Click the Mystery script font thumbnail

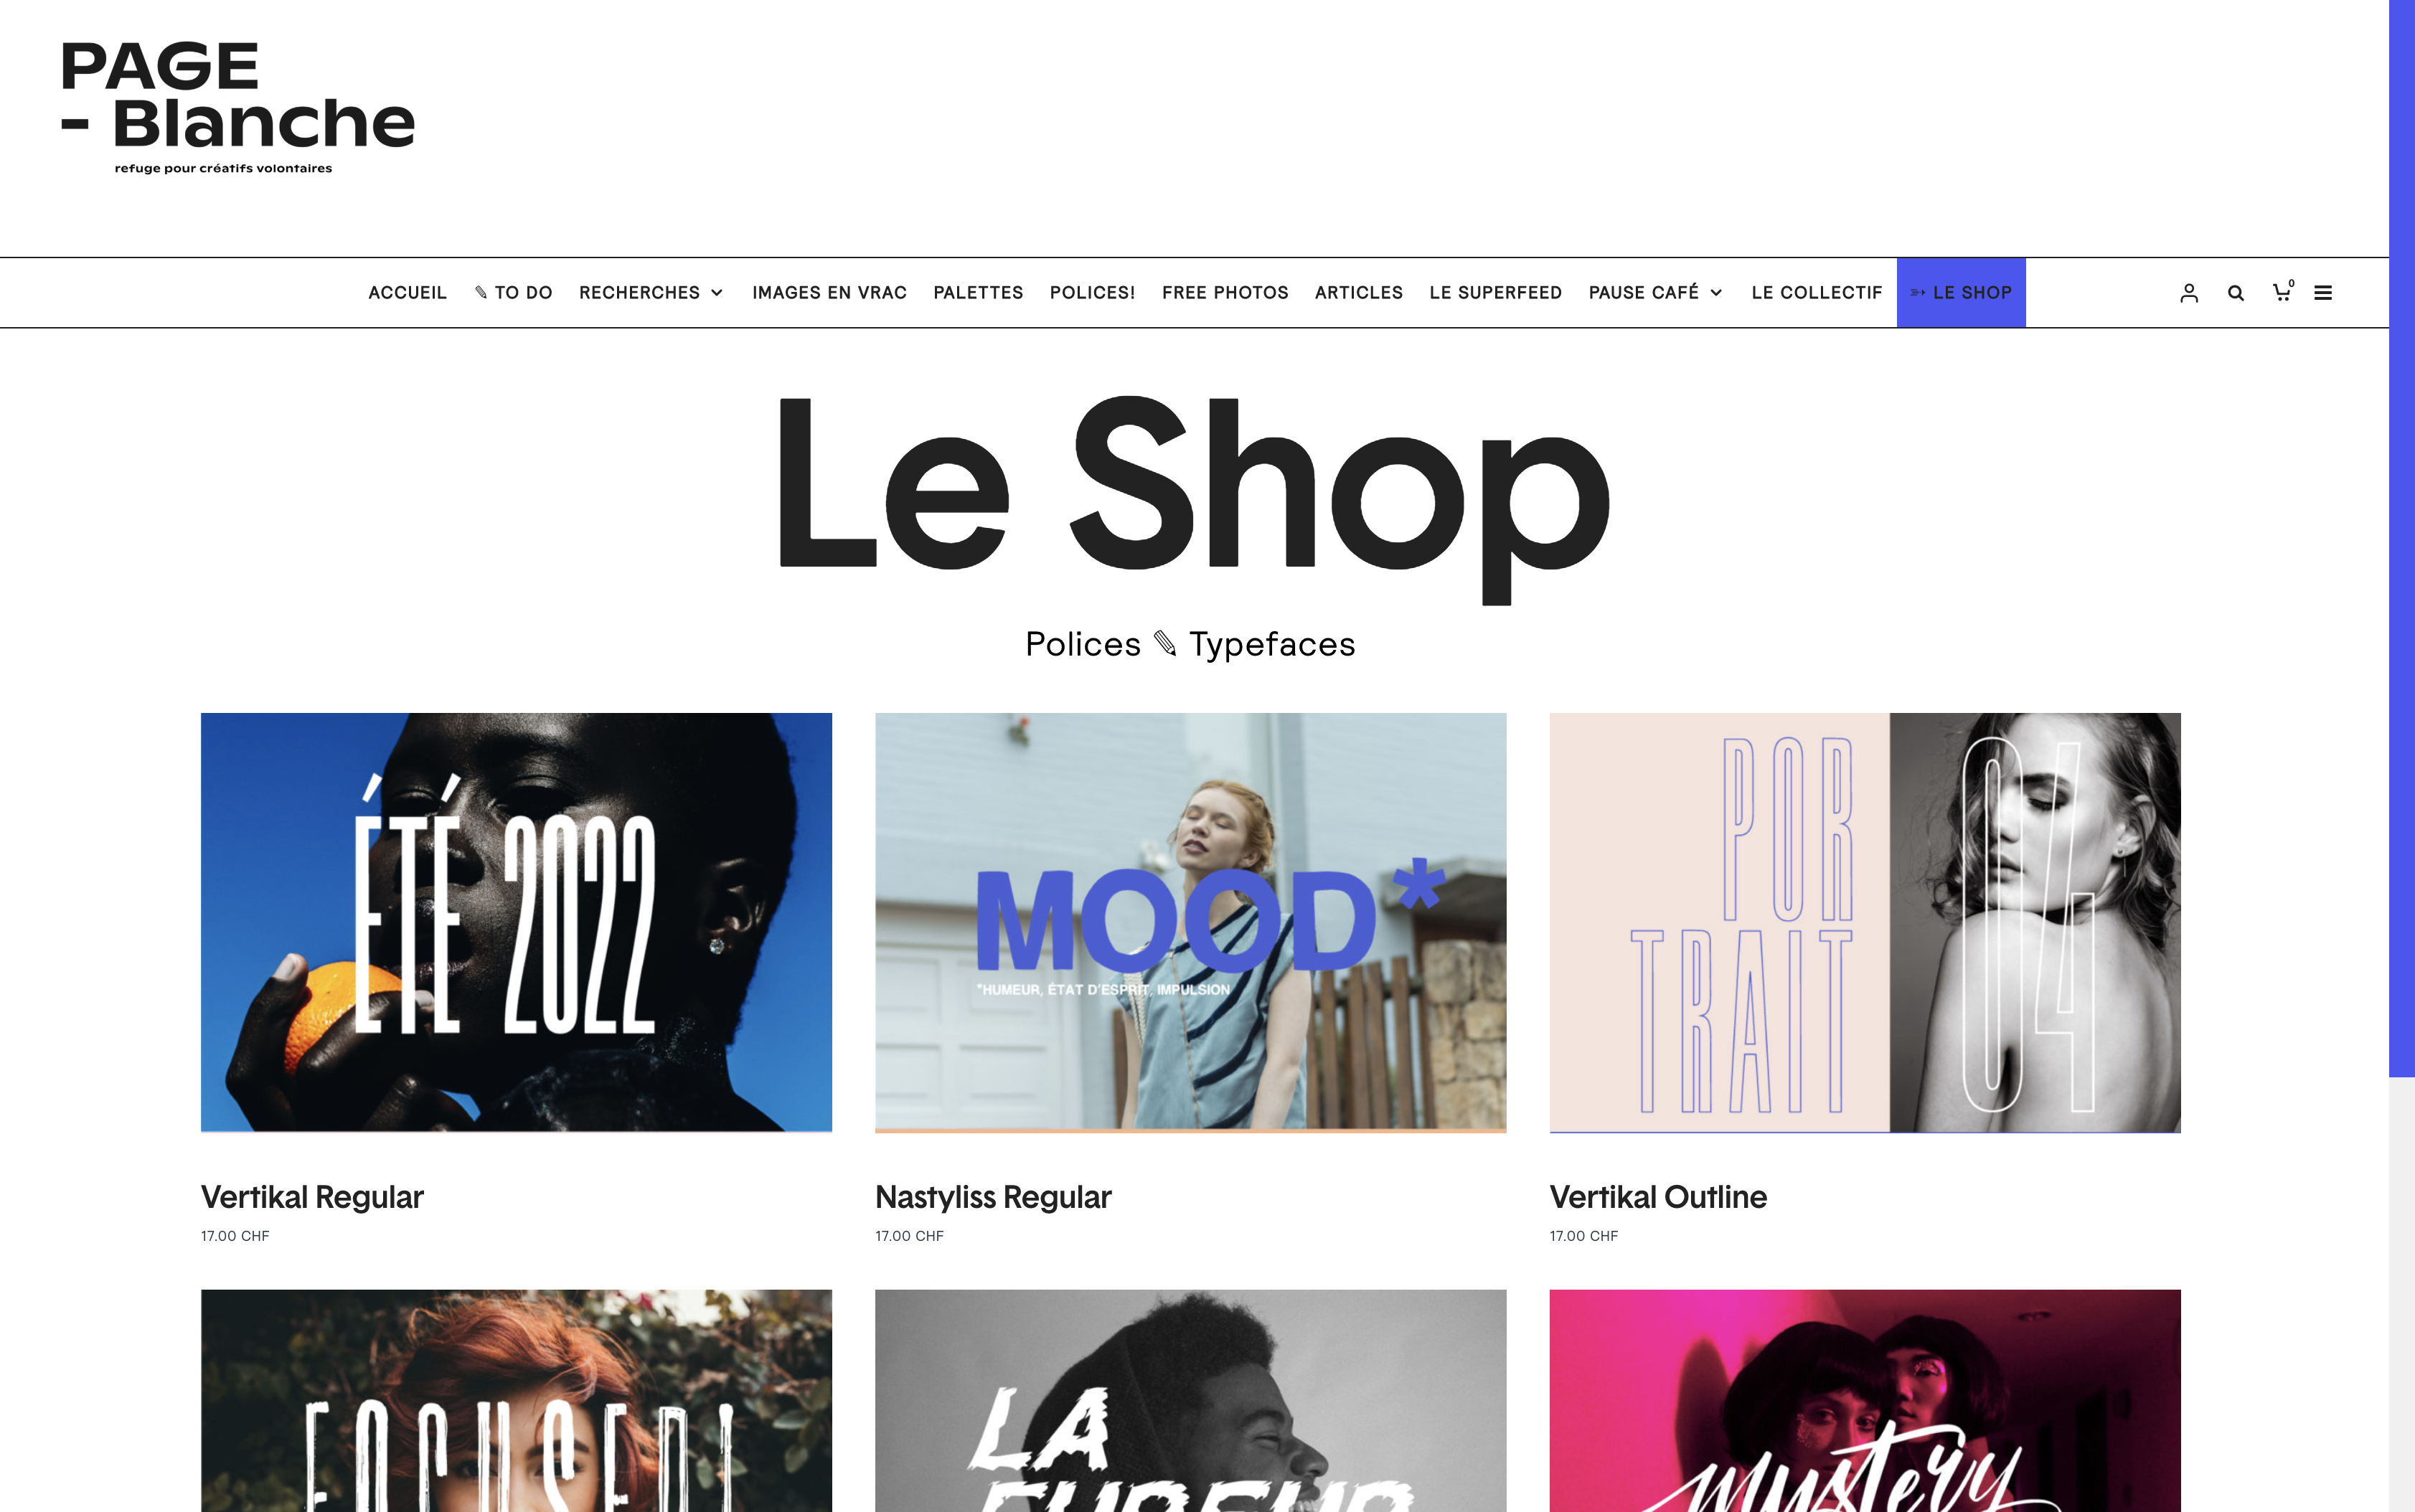click(1865, 1400)
